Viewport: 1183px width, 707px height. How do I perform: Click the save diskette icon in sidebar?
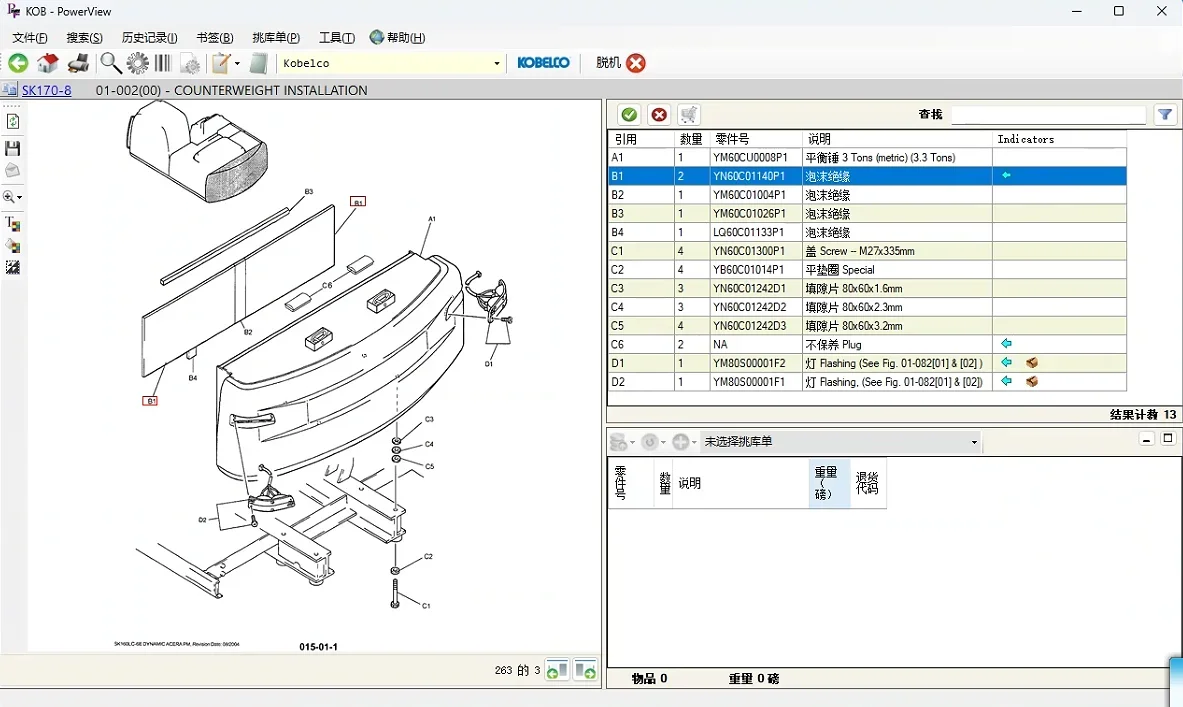click(x=13, y=148)
